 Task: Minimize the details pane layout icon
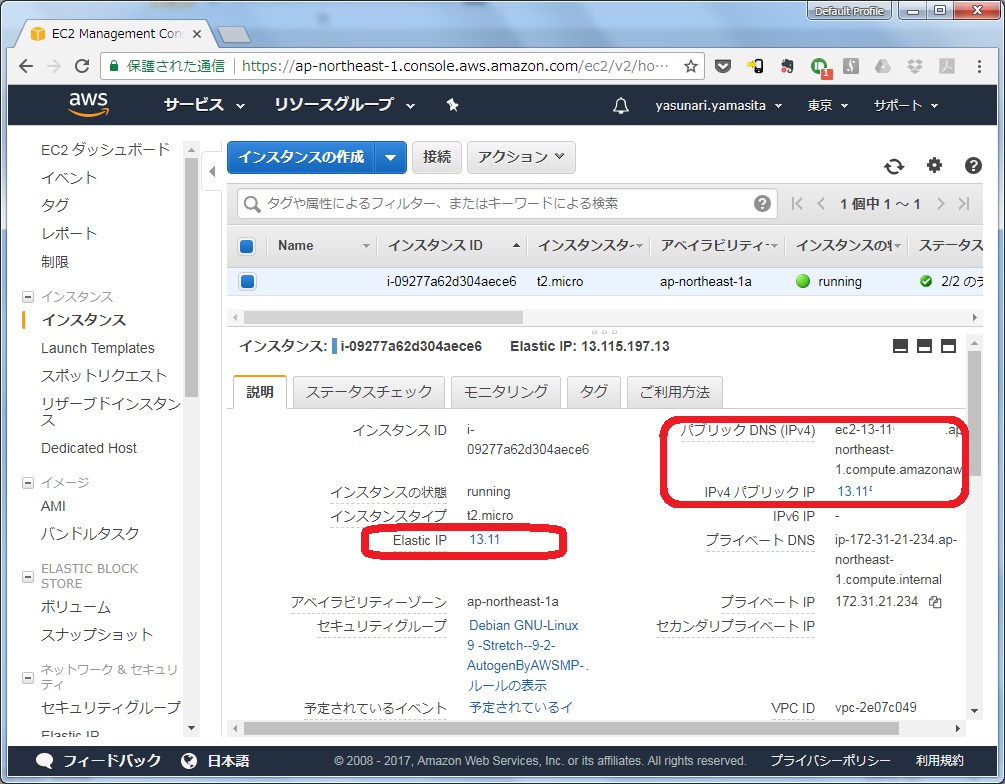[900, 346]
